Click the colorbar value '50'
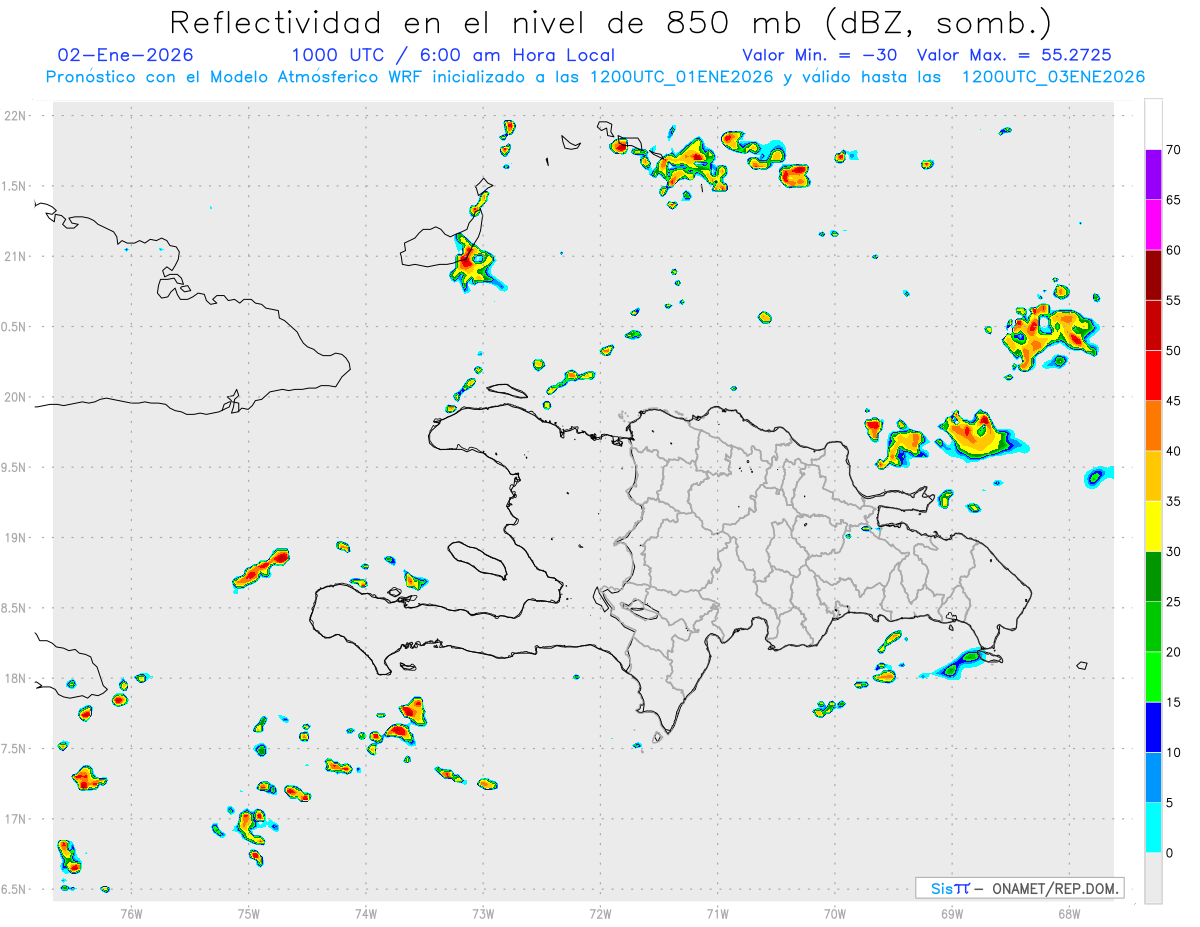The image size is (1200, 927). tap(1173, 351)
